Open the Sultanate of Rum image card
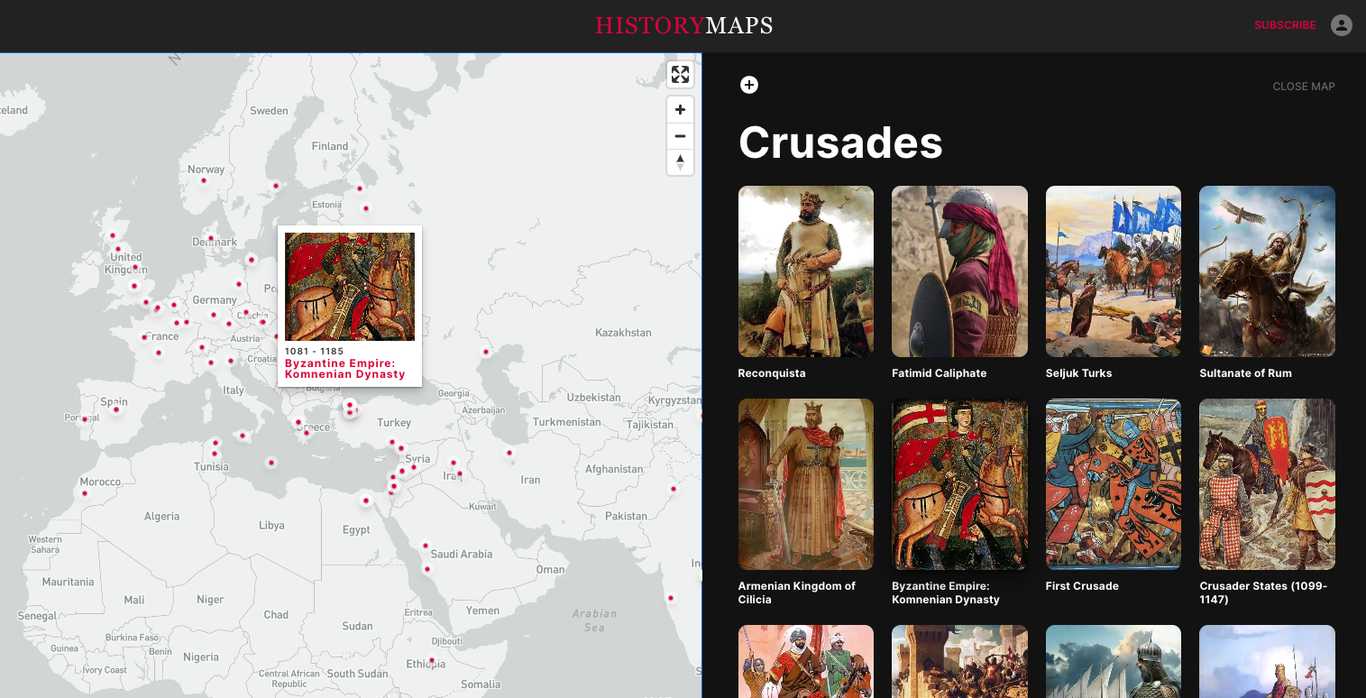The height and width of the screenshot is (698, 1366). [x=1267, y=271]
